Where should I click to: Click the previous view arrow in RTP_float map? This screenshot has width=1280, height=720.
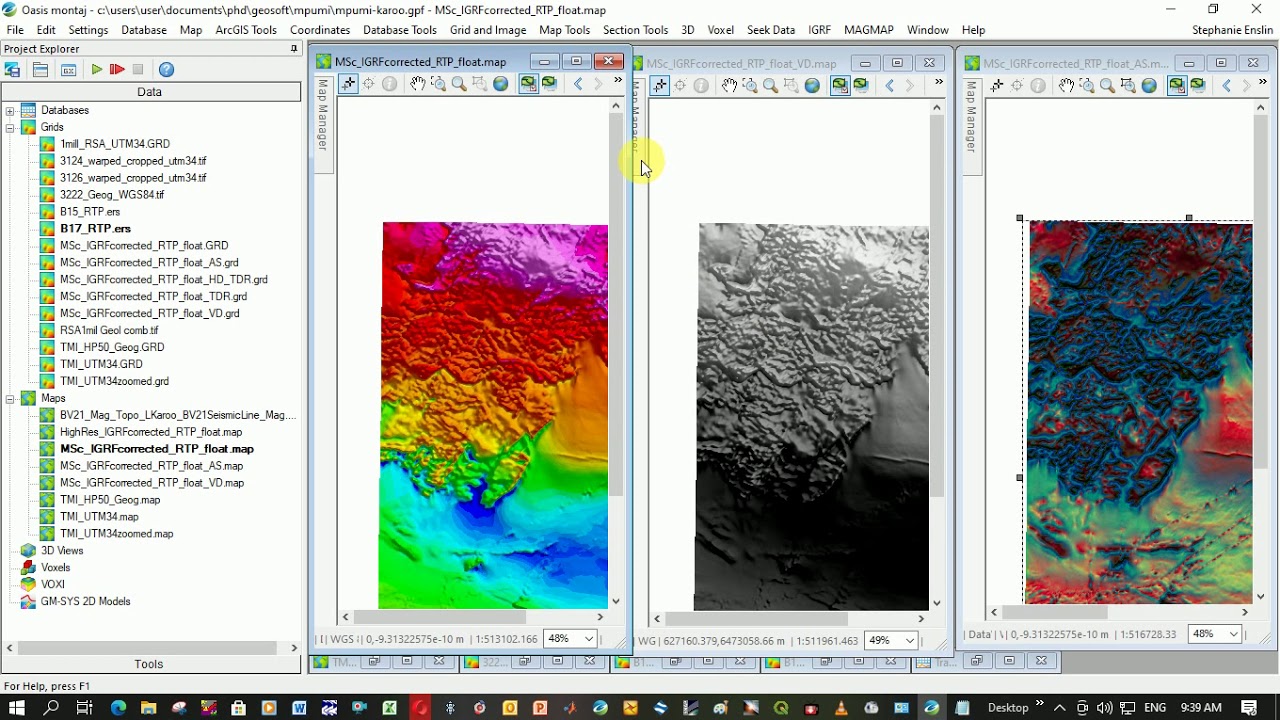(x=578, y=84)
